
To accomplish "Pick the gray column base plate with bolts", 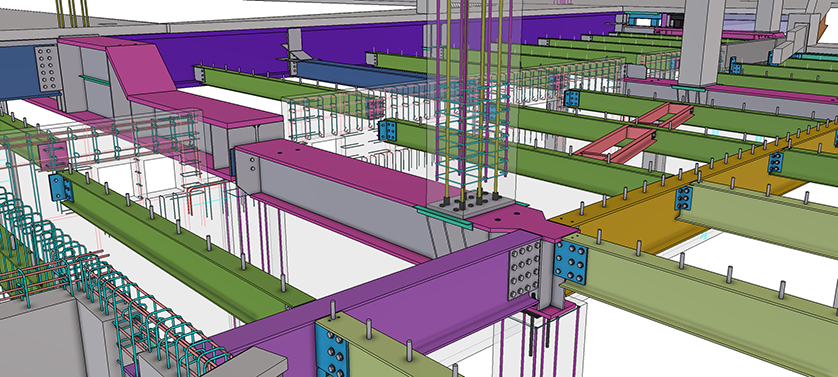I will click(470, 204).
